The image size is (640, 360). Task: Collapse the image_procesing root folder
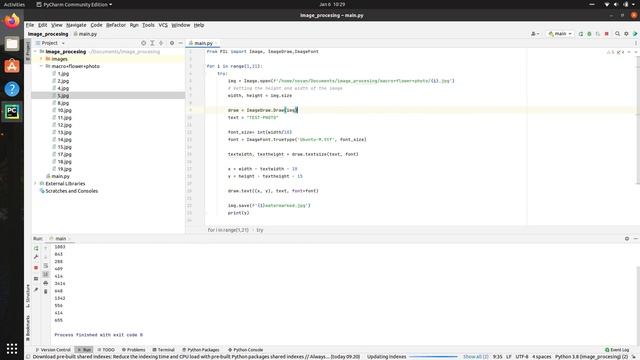click(36, 52)
